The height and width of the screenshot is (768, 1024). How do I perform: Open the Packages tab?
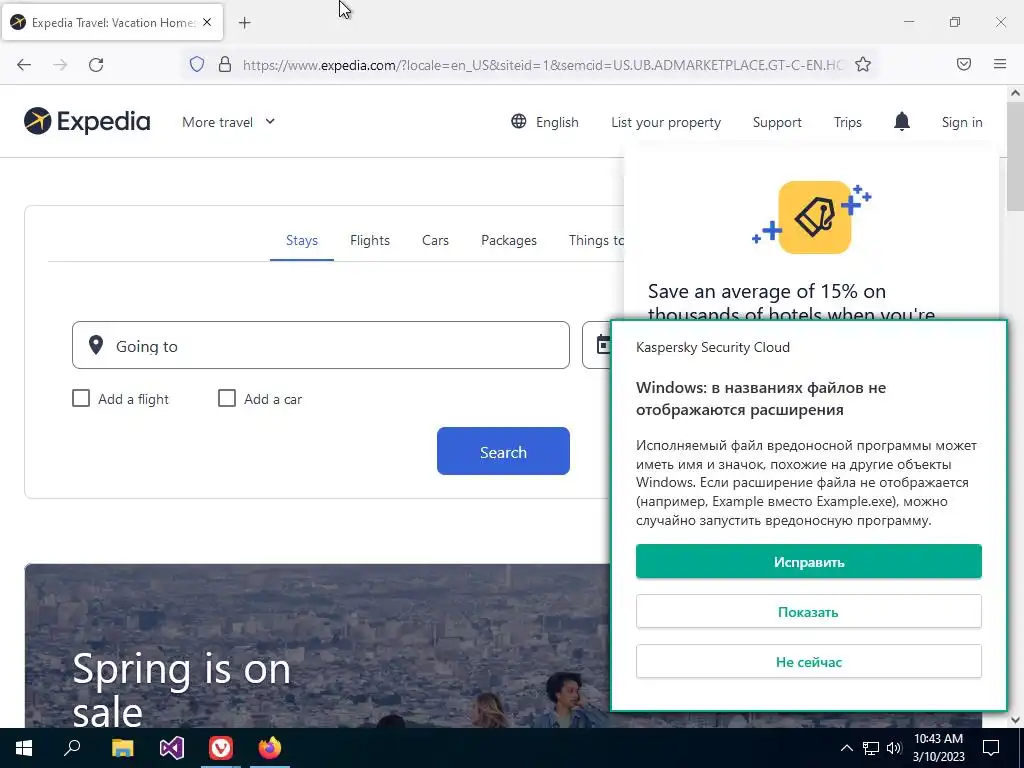pyautogui.click(x=509, y=240)
